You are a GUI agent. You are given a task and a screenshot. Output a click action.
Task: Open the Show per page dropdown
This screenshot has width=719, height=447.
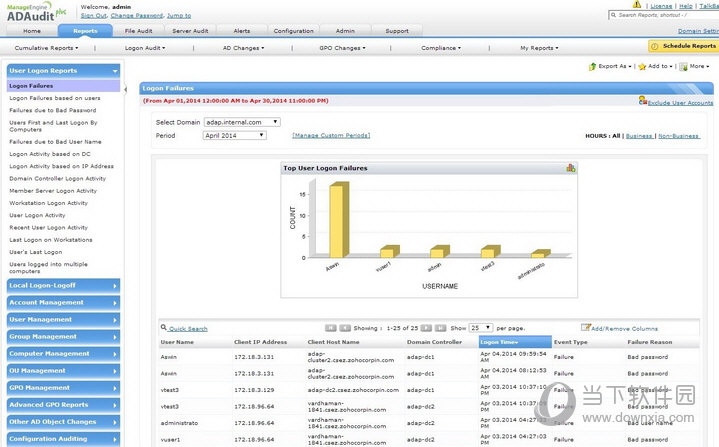(481, 328)
